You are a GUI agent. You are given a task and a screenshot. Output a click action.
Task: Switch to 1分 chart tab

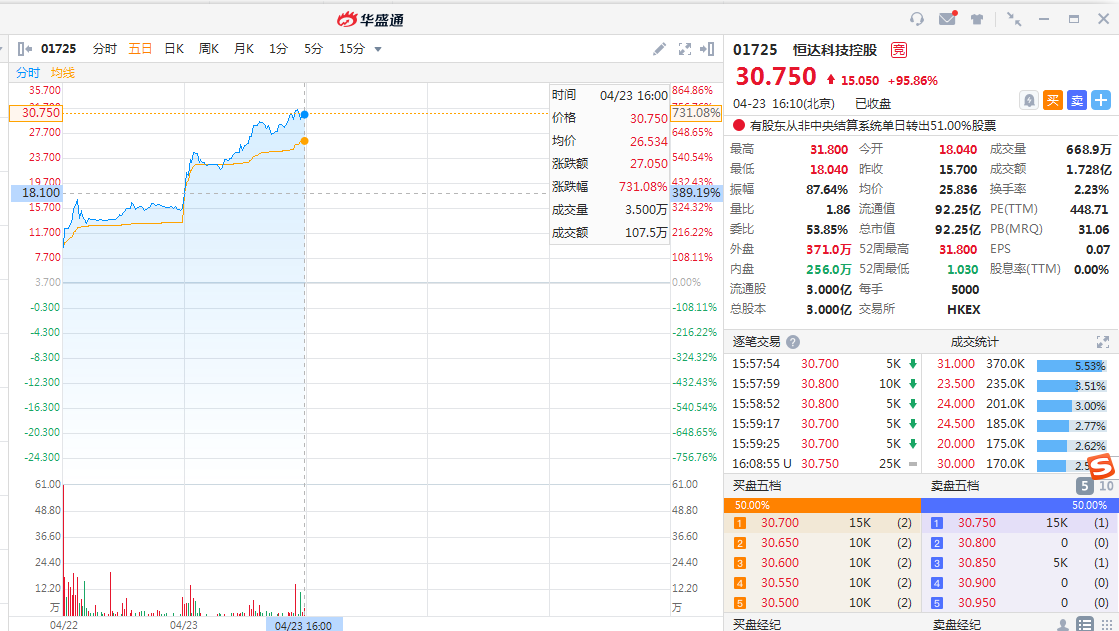tap(278, 49)
